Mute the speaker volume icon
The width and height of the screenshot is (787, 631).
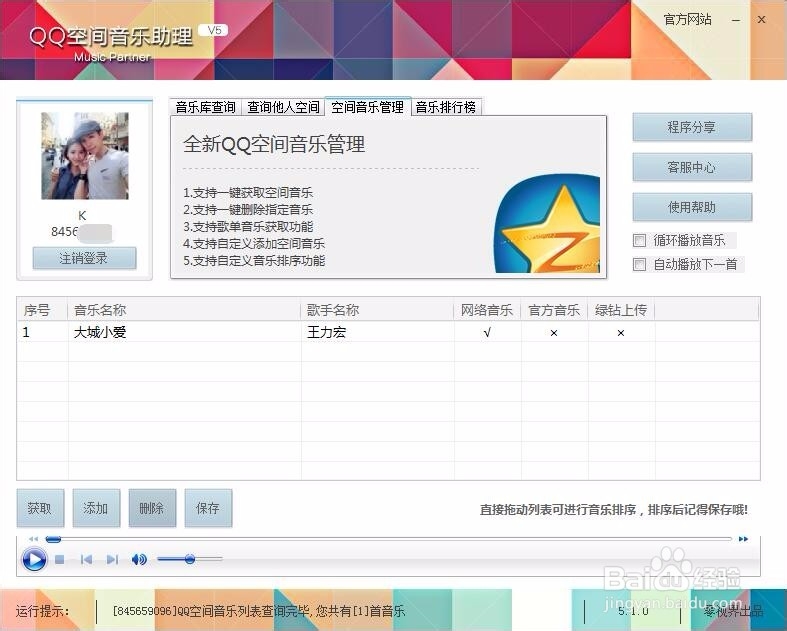[139, 559]
